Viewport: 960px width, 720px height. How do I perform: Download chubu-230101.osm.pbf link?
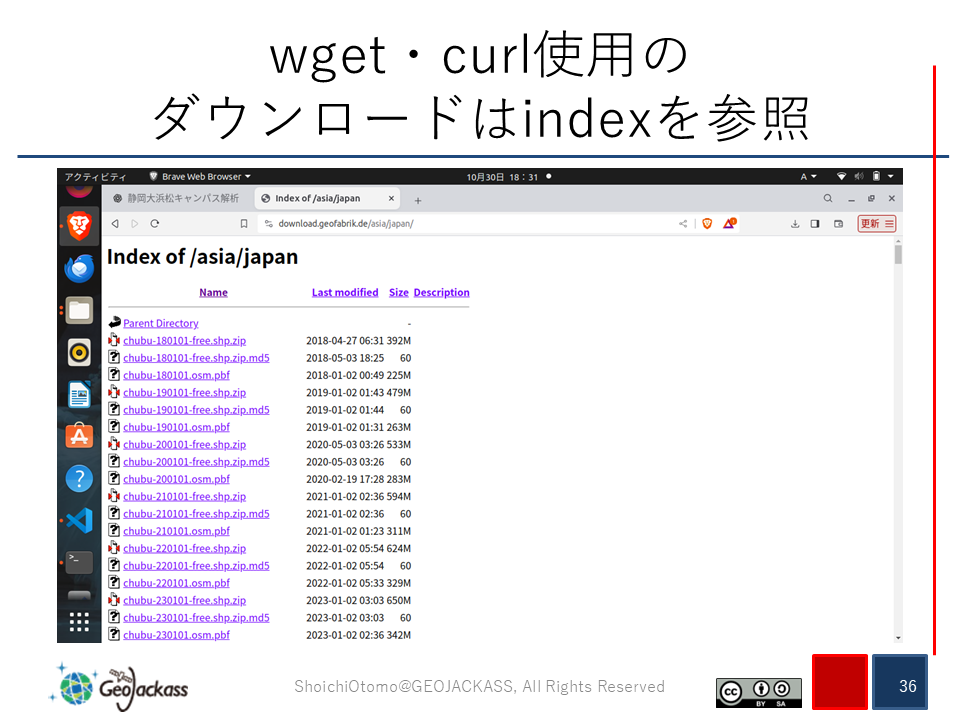coord(176,635)
